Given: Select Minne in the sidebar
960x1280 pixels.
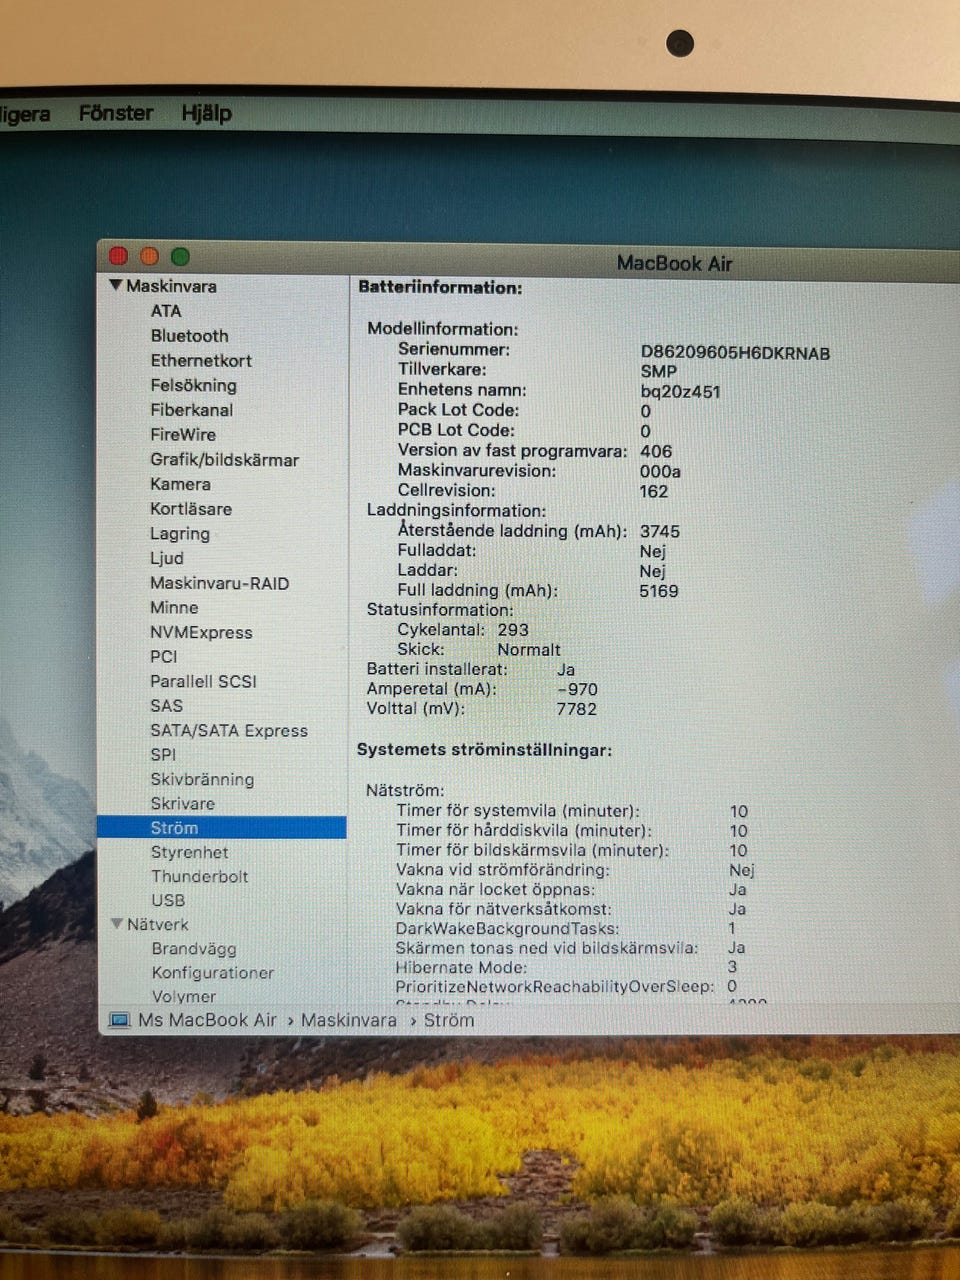Looking at the screenshot, I should [174, 607].
